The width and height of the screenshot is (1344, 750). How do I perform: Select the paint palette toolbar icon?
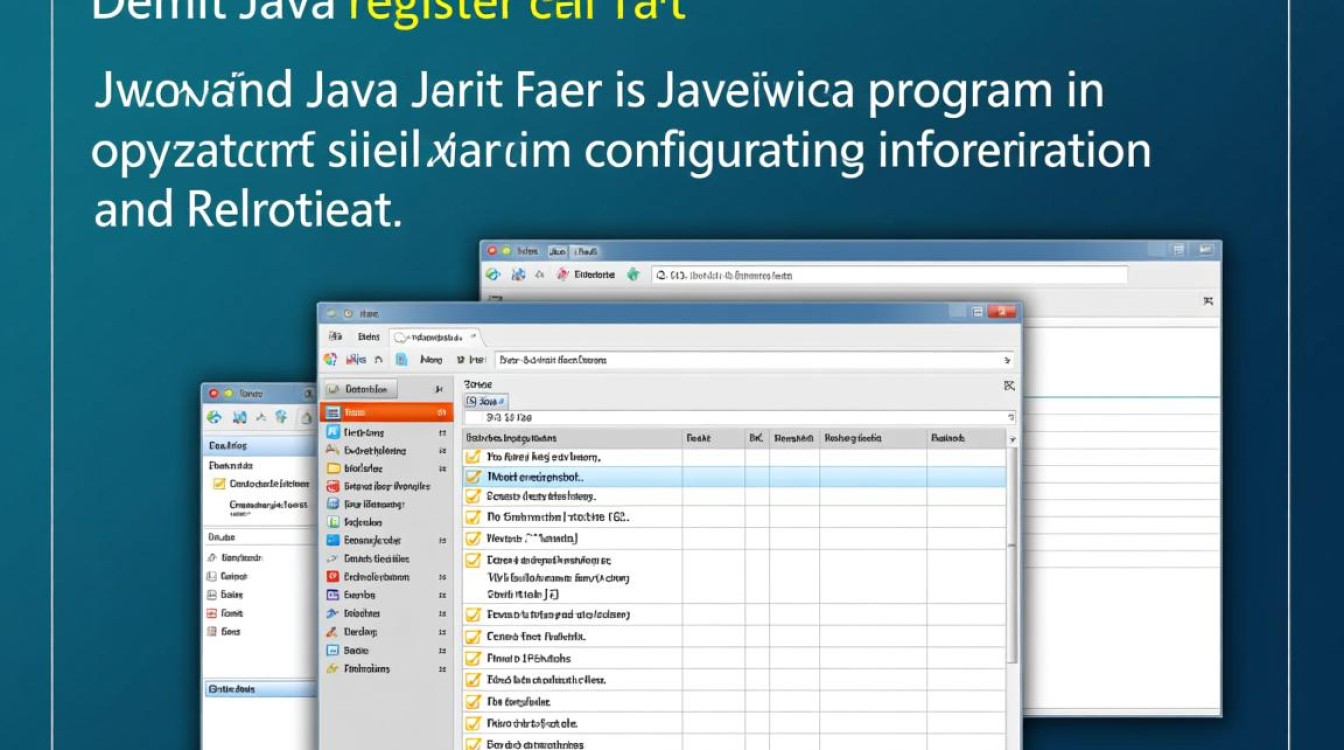pos(330,360)
